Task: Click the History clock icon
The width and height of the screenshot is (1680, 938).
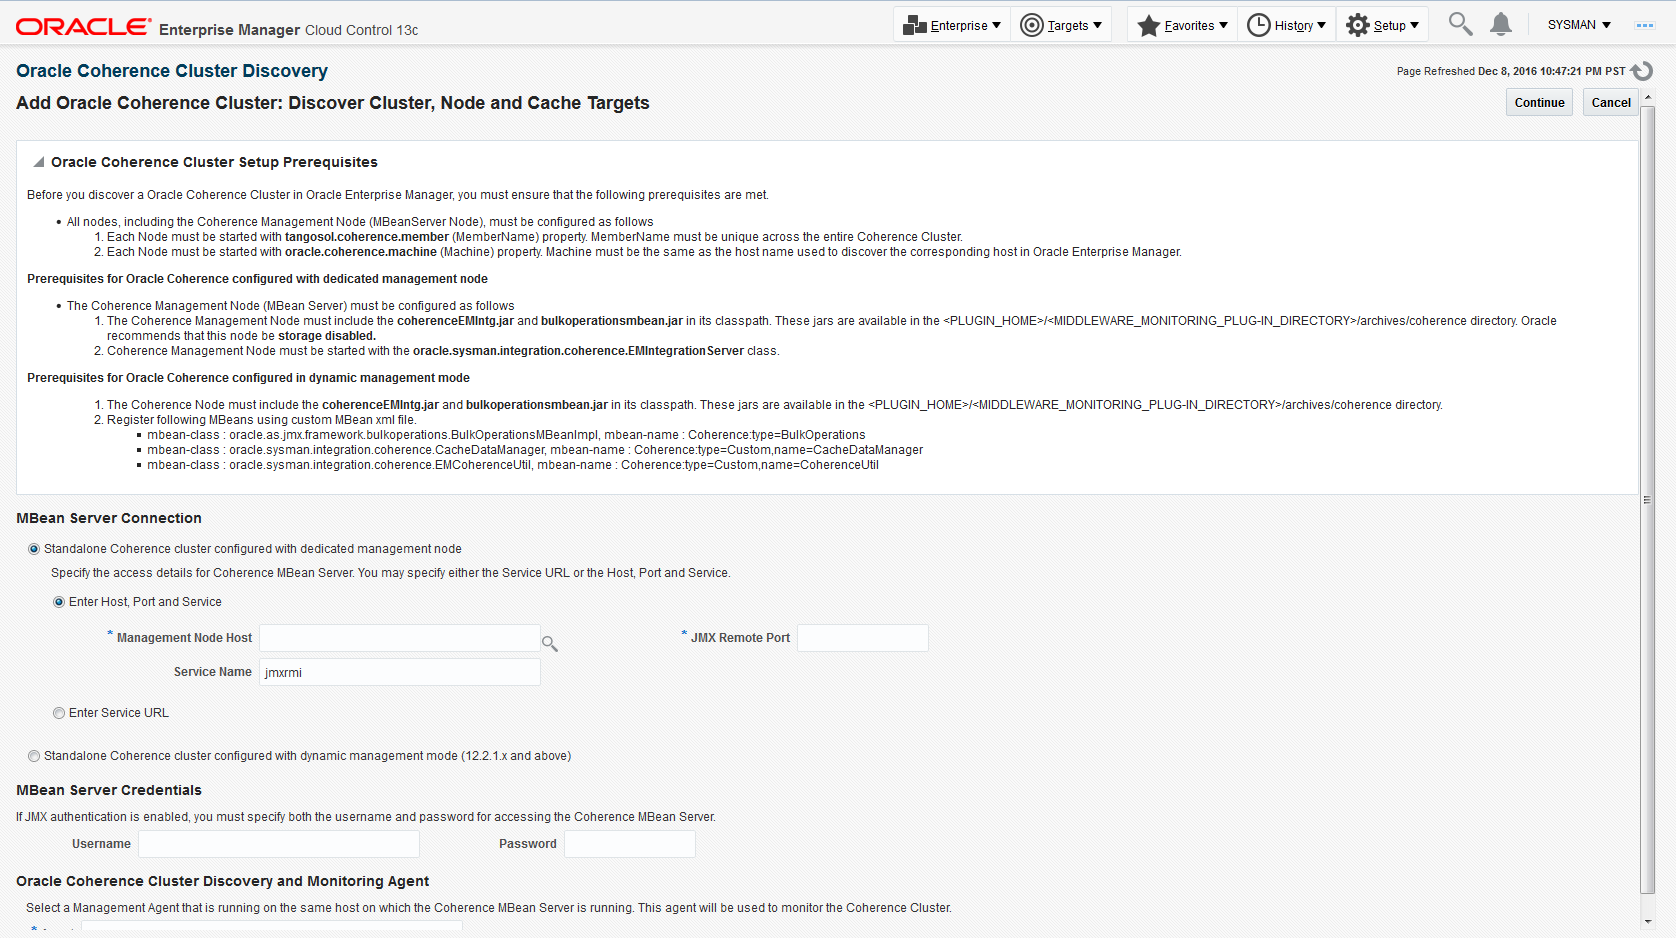Action: pyautogui.click(x=1258, y=25)
